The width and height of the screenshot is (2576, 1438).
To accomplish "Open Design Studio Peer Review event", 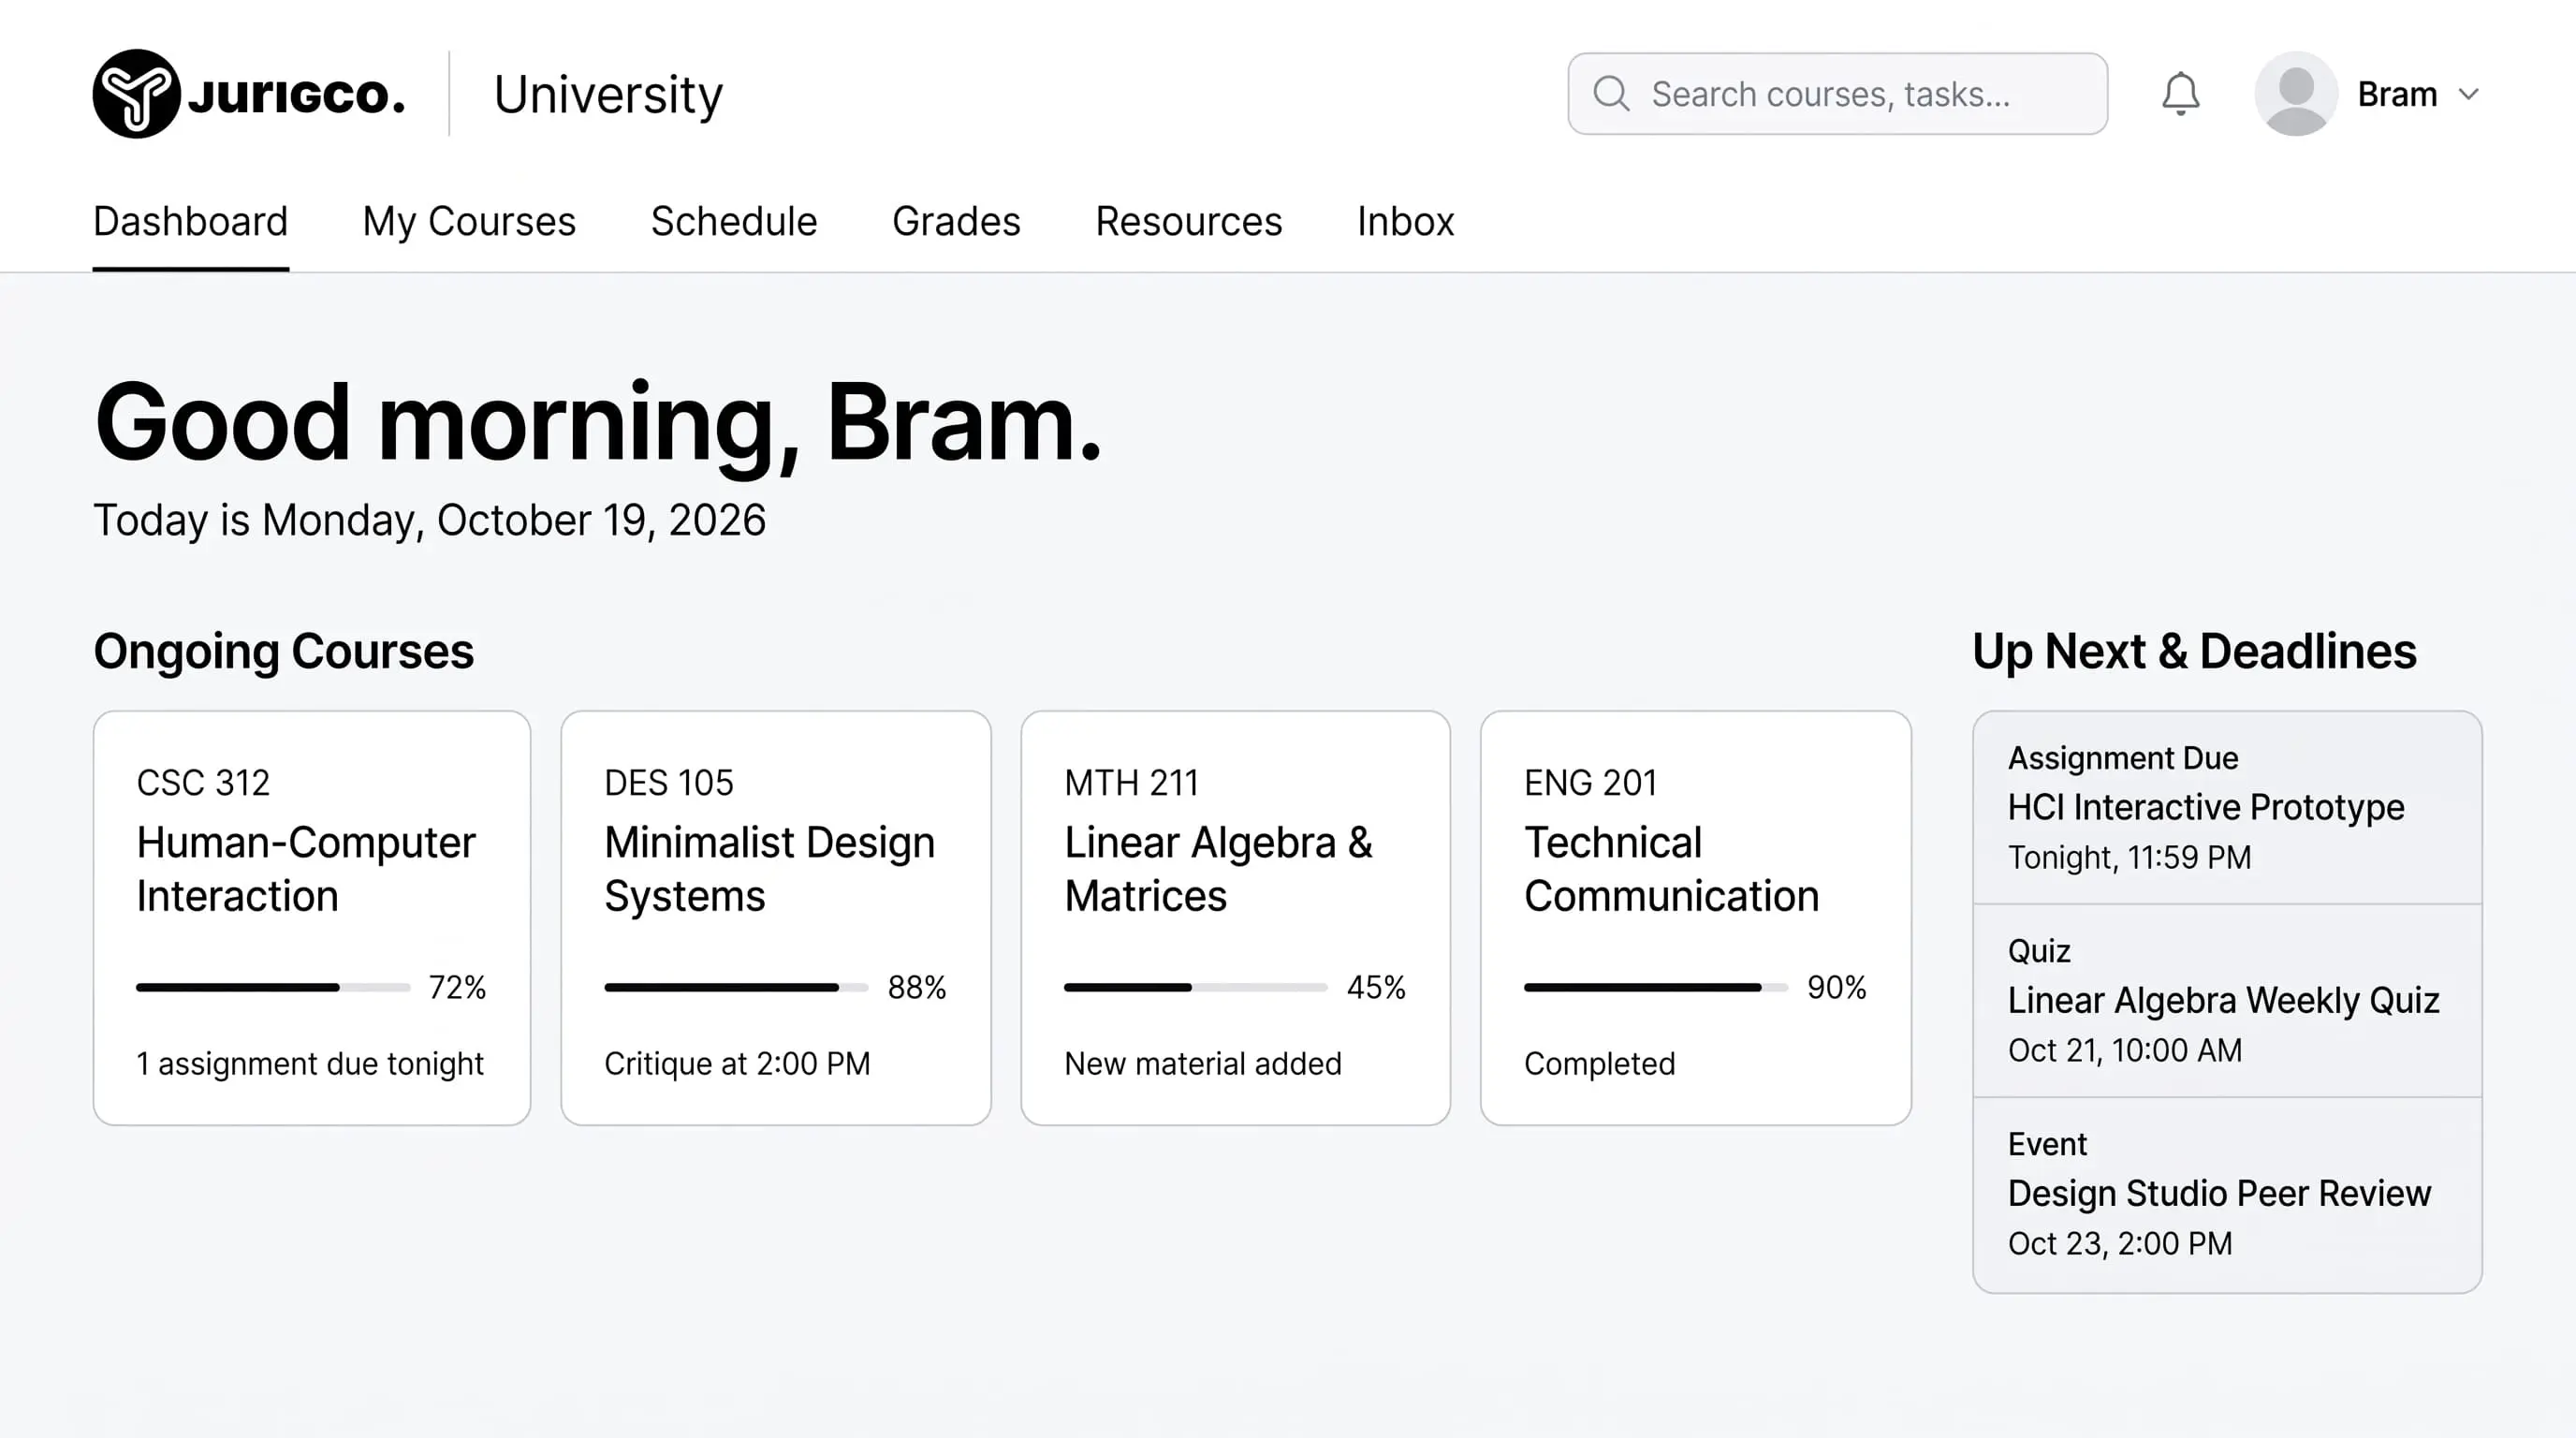I will (x=2227, y=1195).
